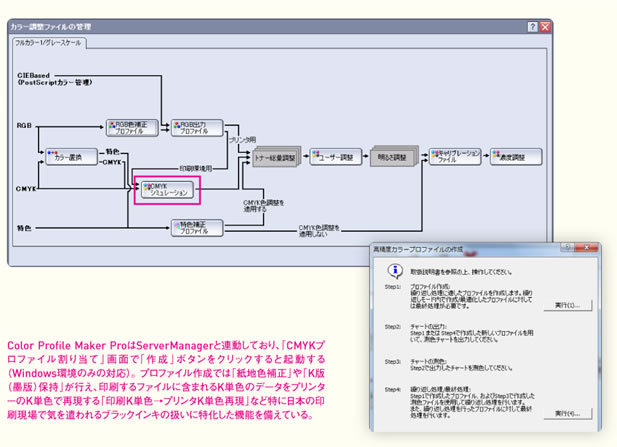Image resolution: width=617 pixels, height=447 pixels.
Task: Click the RGB input label
Action: tap(24, 126)
